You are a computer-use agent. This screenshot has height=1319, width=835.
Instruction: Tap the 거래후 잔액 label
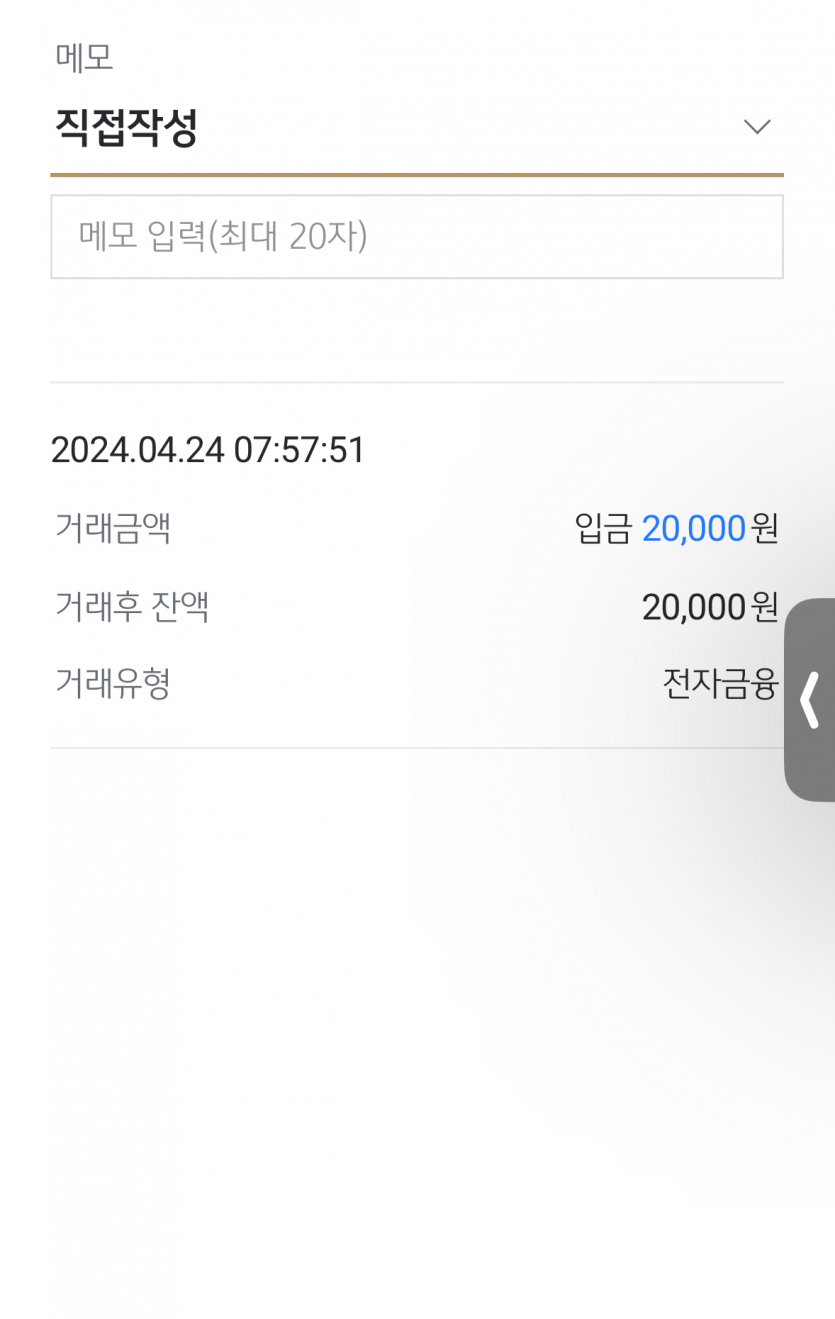coord(132,606)
